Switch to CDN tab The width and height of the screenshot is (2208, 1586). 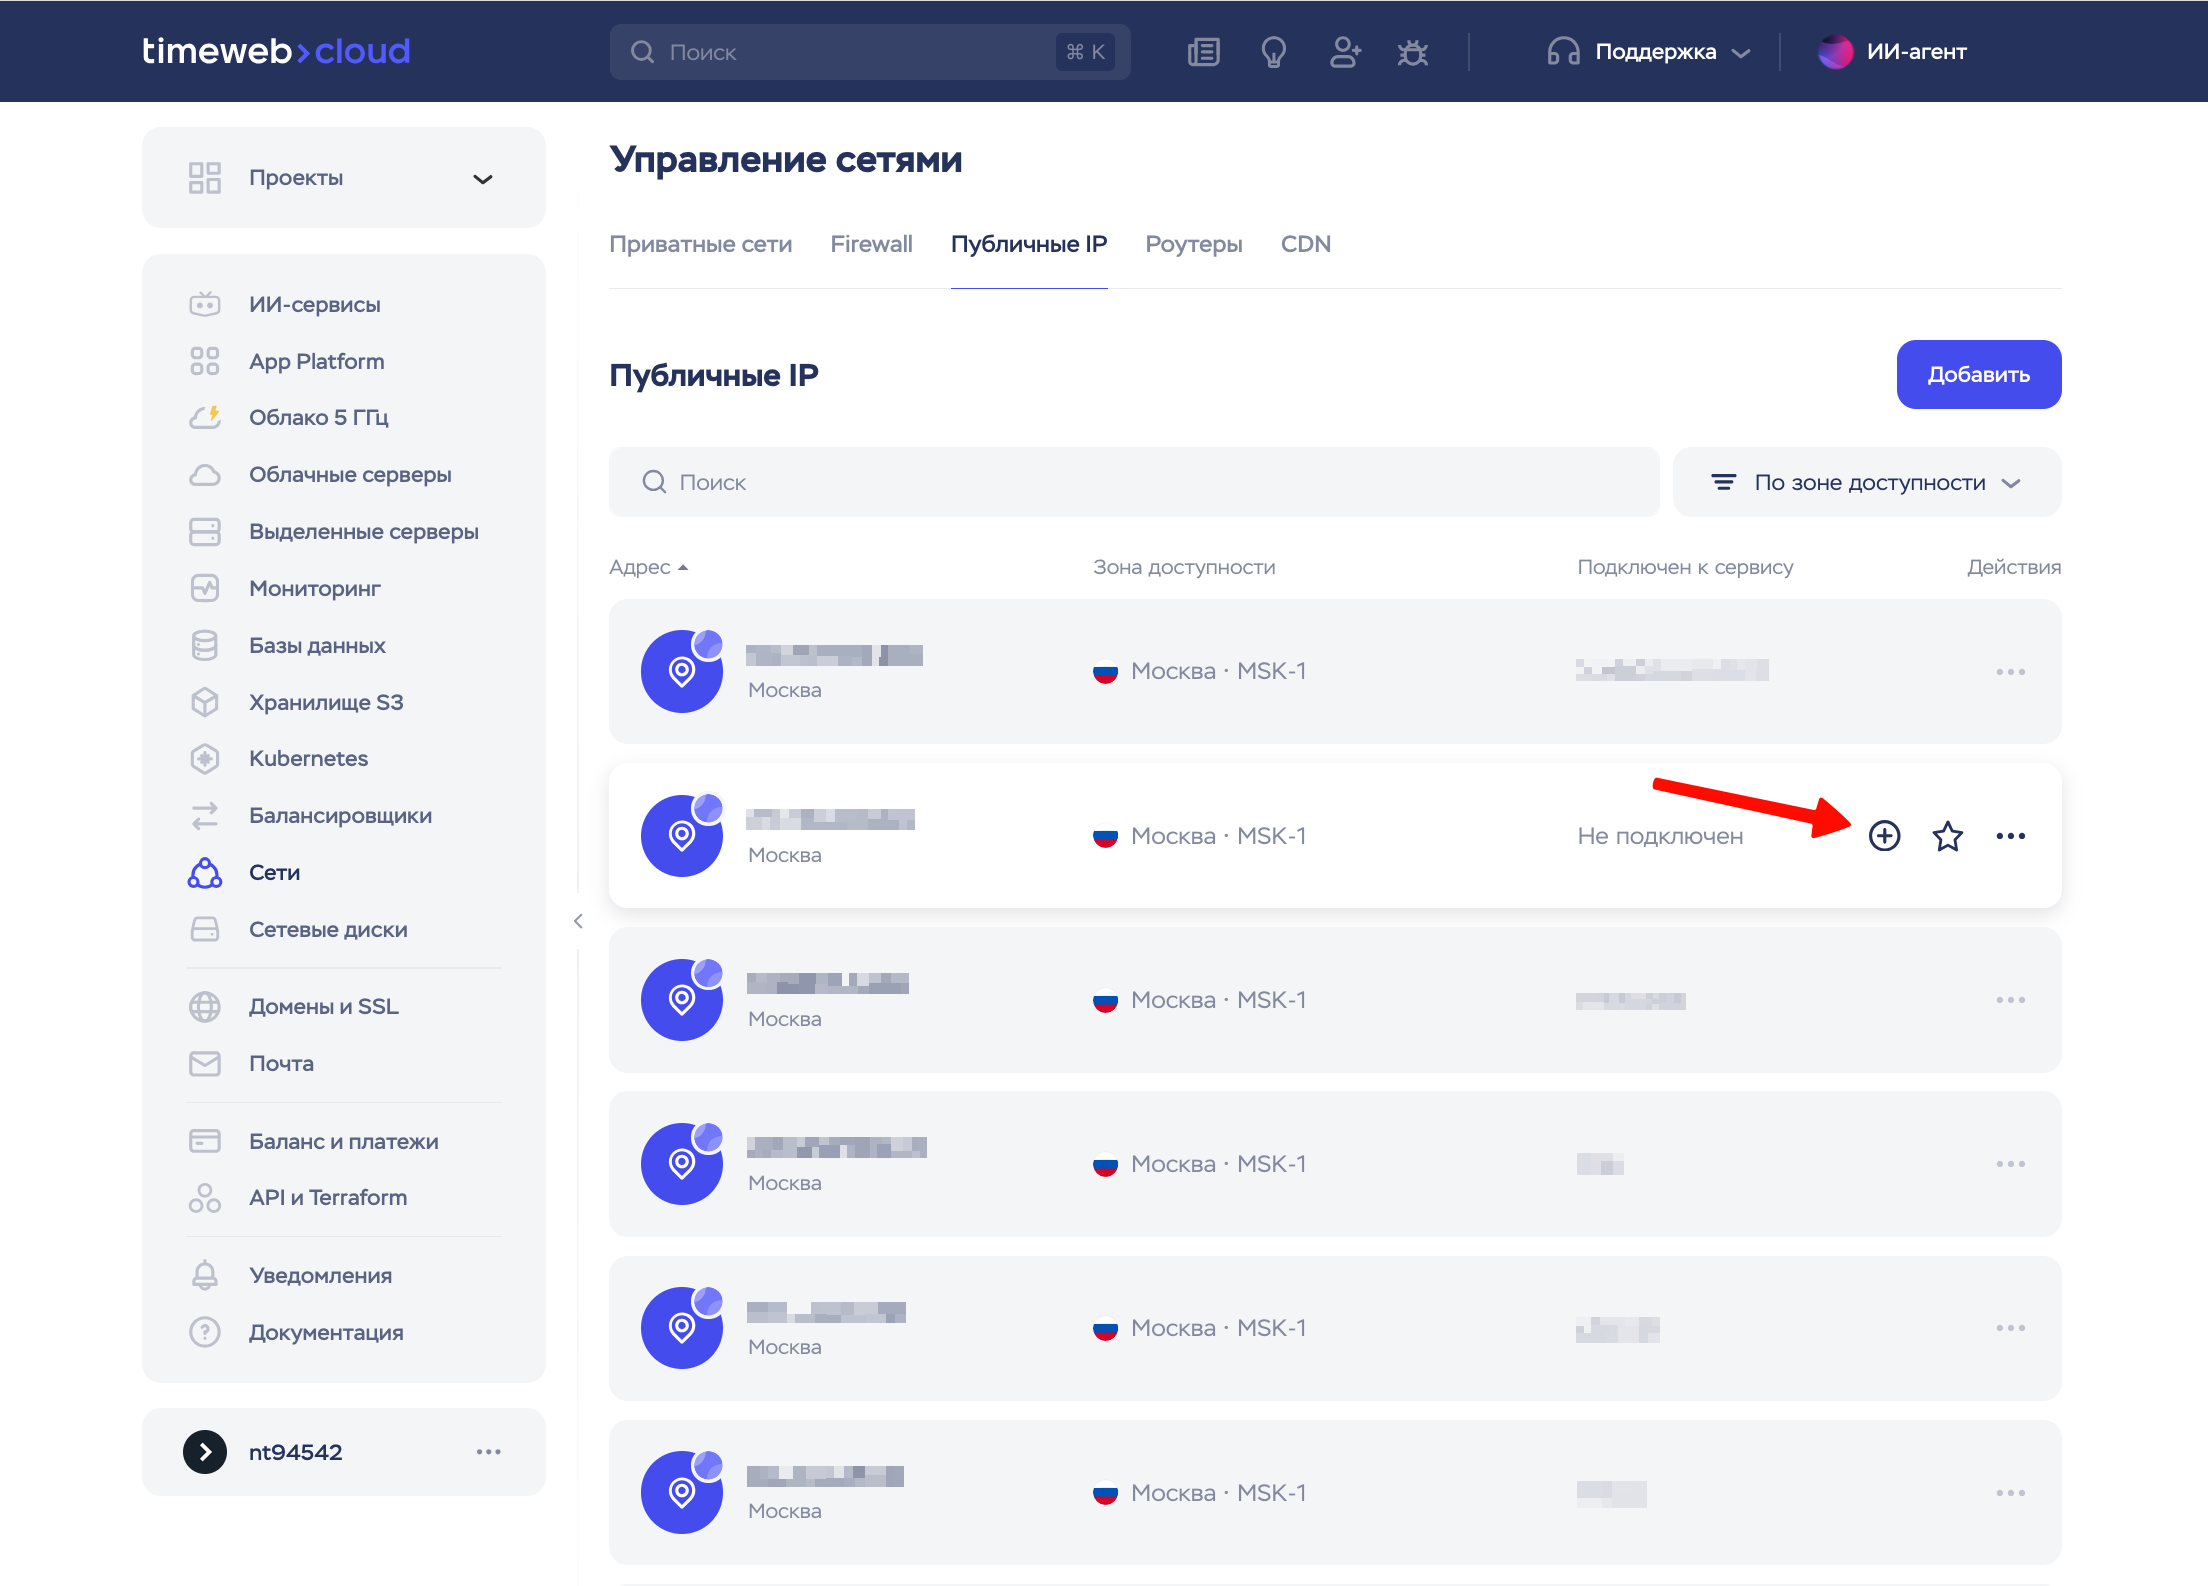1305,244
